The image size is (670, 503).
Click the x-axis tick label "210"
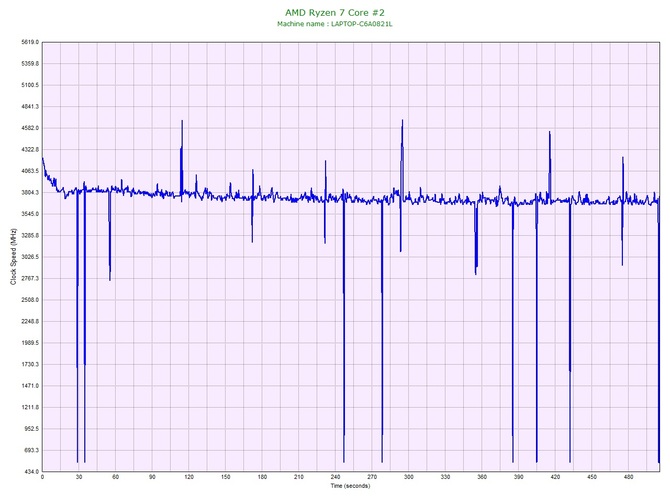299,477
